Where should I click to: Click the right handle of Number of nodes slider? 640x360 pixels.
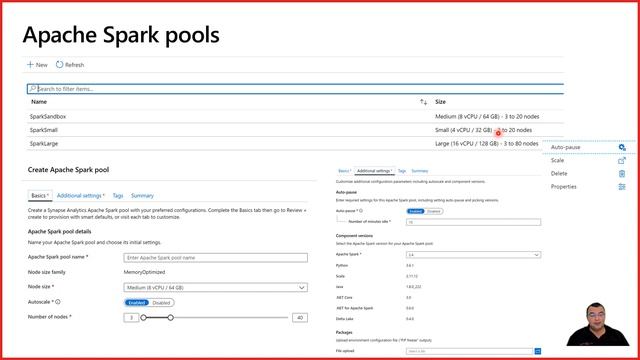pyautogui.click(x=171, y=318)
